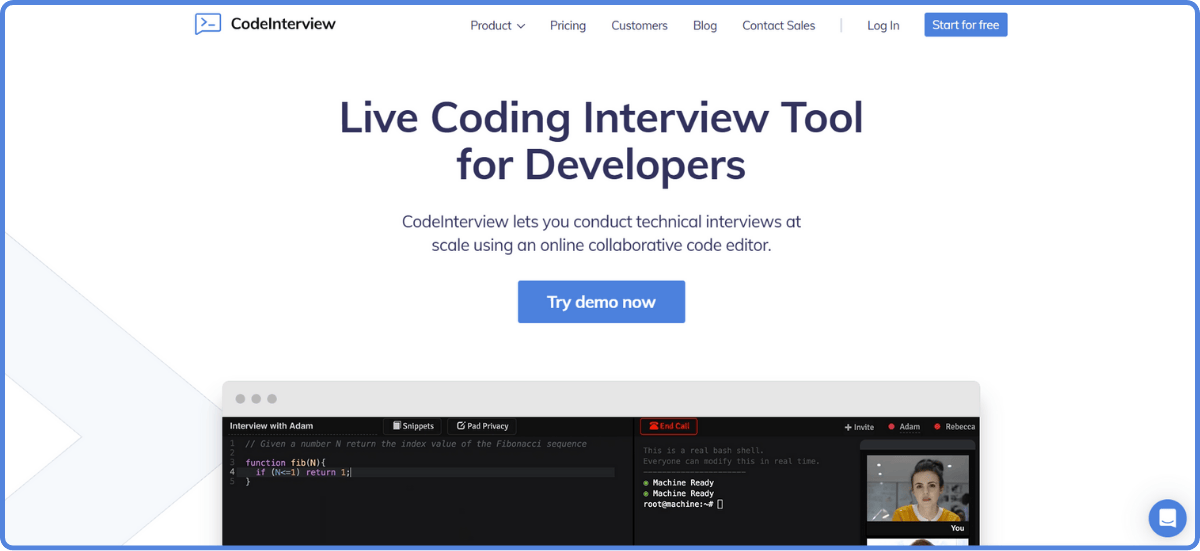
Task: Click the Log In link
Action: click(883, 26)
